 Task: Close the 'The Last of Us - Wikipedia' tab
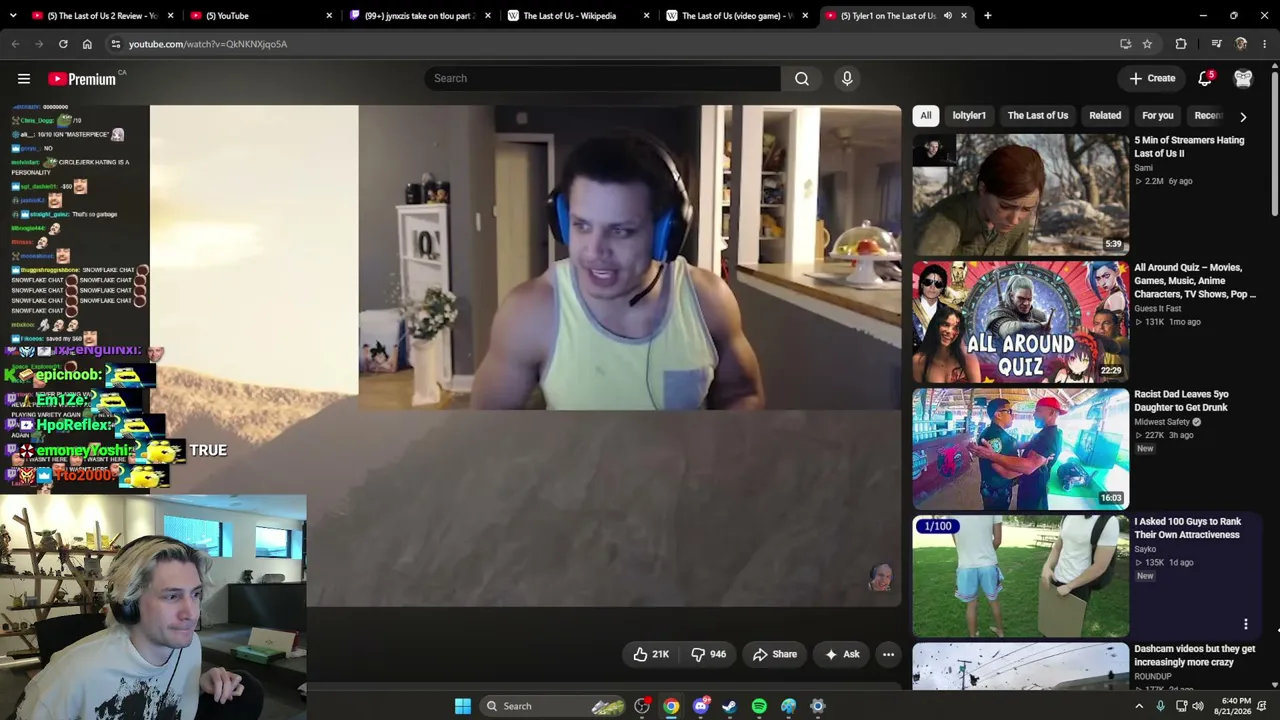646,16
